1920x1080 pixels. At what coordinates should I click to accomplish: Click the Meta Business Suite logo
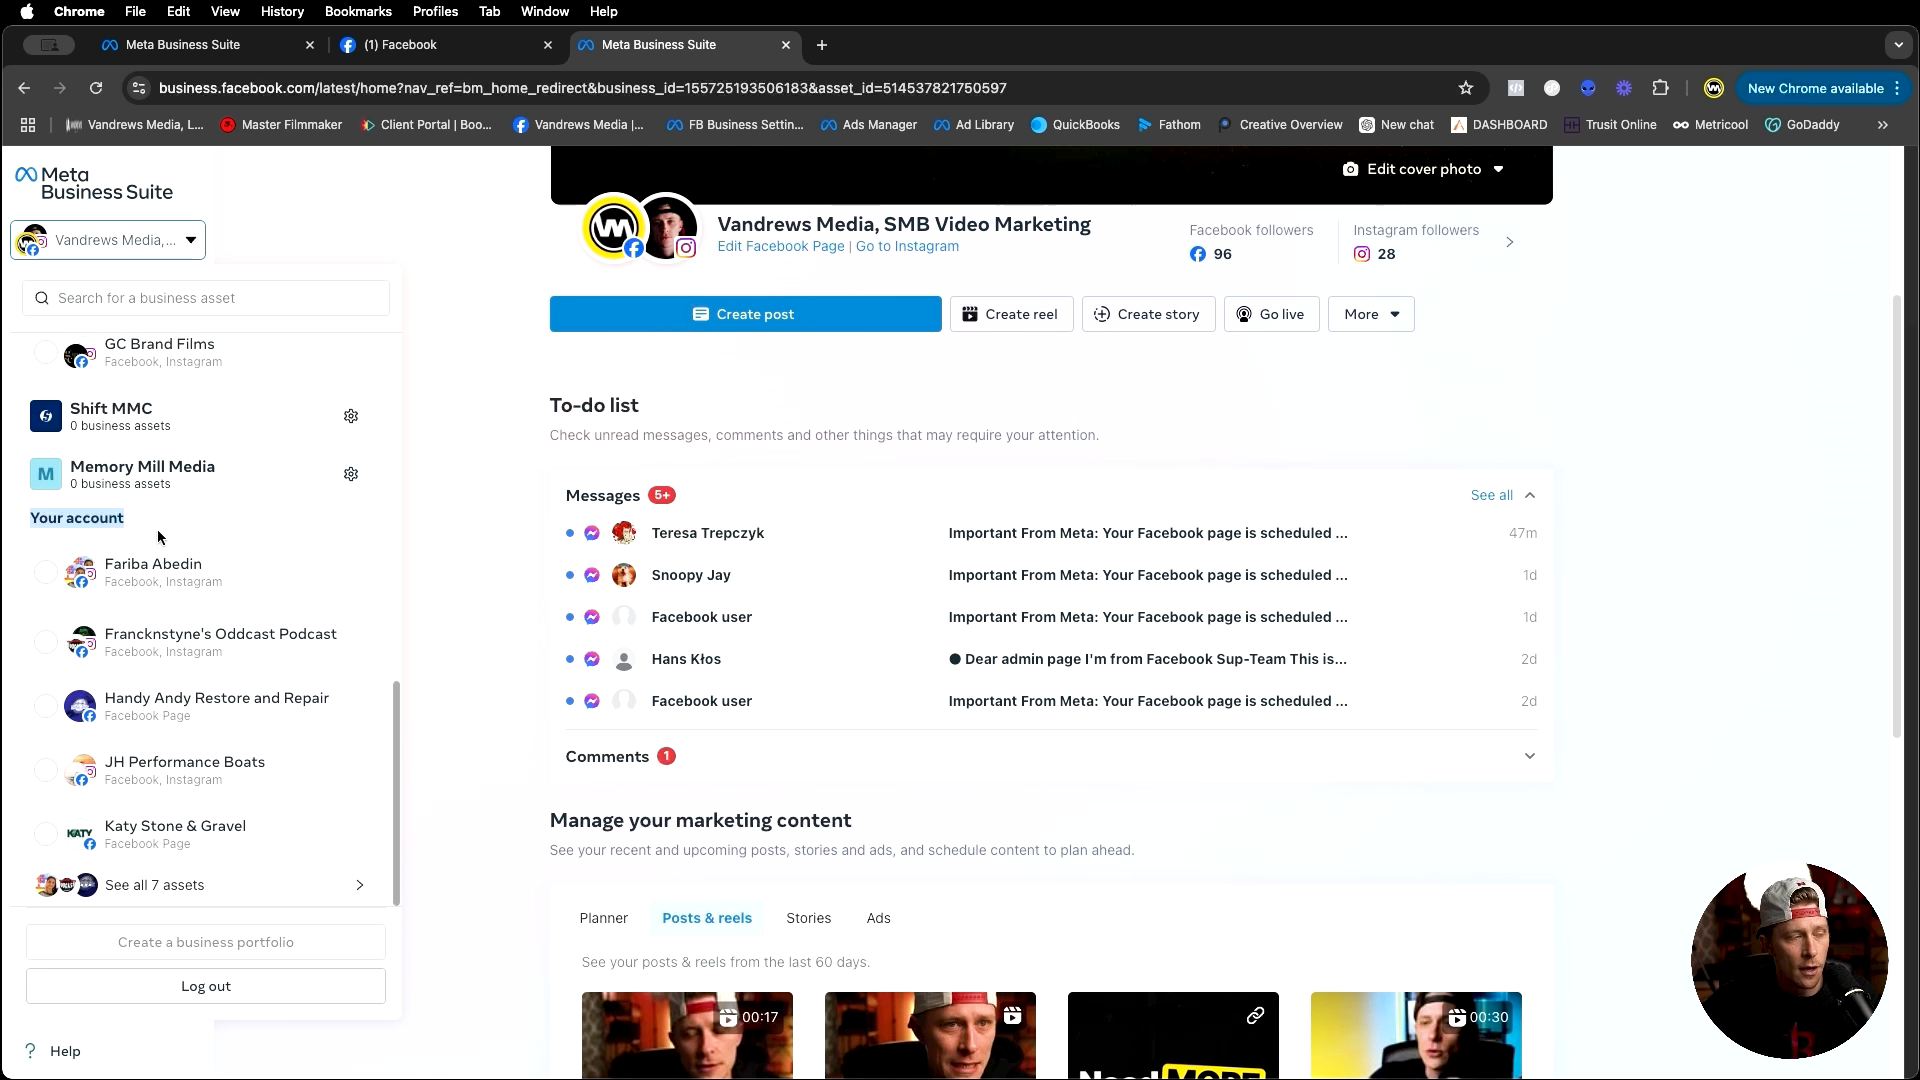pyautogui.click(x=94, y=183)
